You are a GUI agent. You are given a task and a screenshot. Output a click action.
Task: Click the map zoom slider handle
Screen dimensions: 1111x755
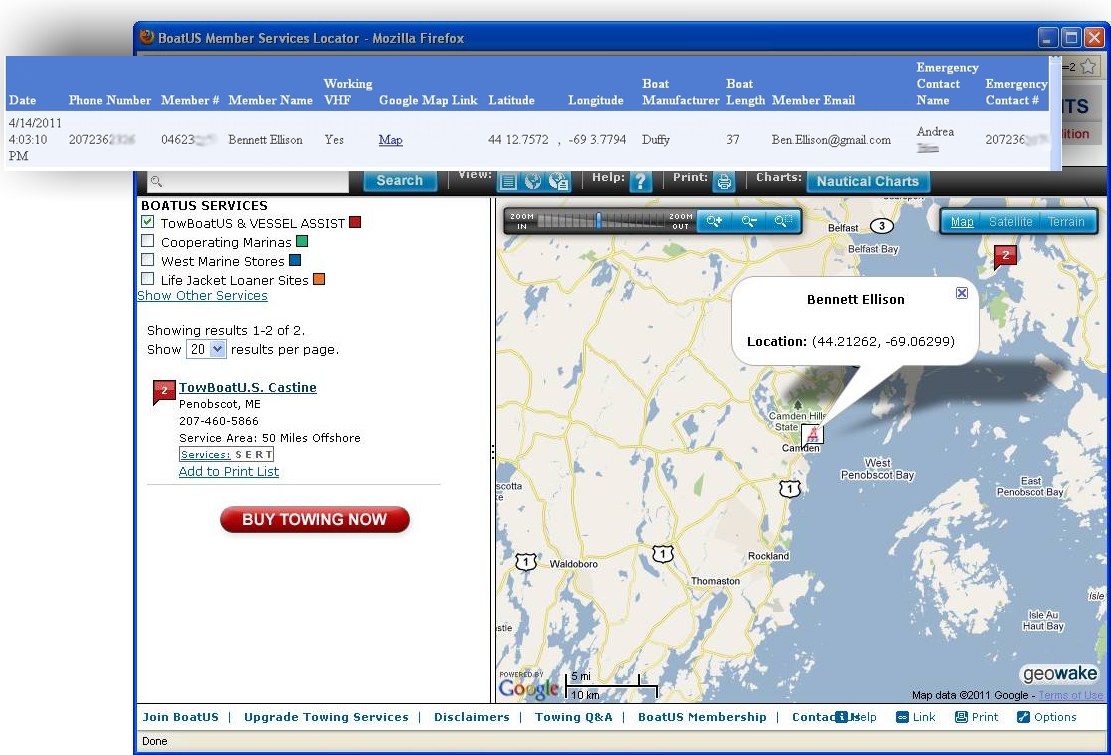[x=599, y=220]
